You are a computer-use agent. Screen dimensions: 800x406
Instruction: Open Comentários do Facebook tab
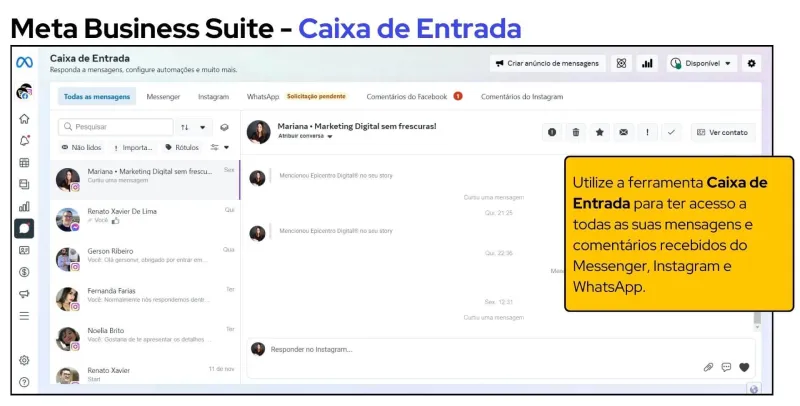pyautogui.click(x=414, y=96)
